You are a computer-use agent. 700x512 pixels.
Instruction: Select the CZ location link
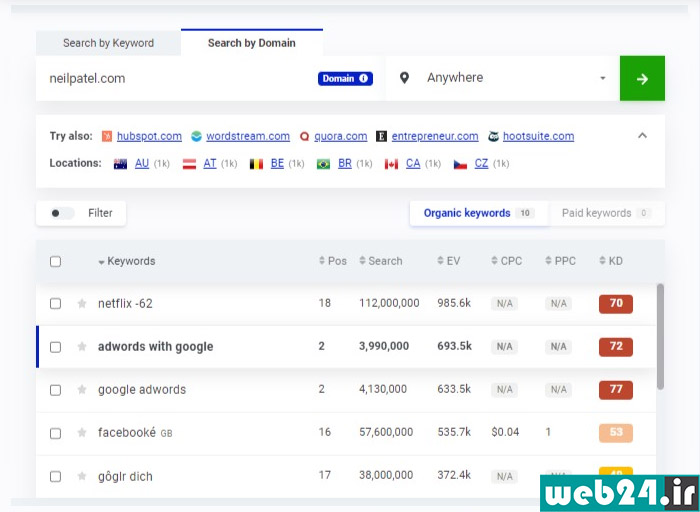pos(481,164)
